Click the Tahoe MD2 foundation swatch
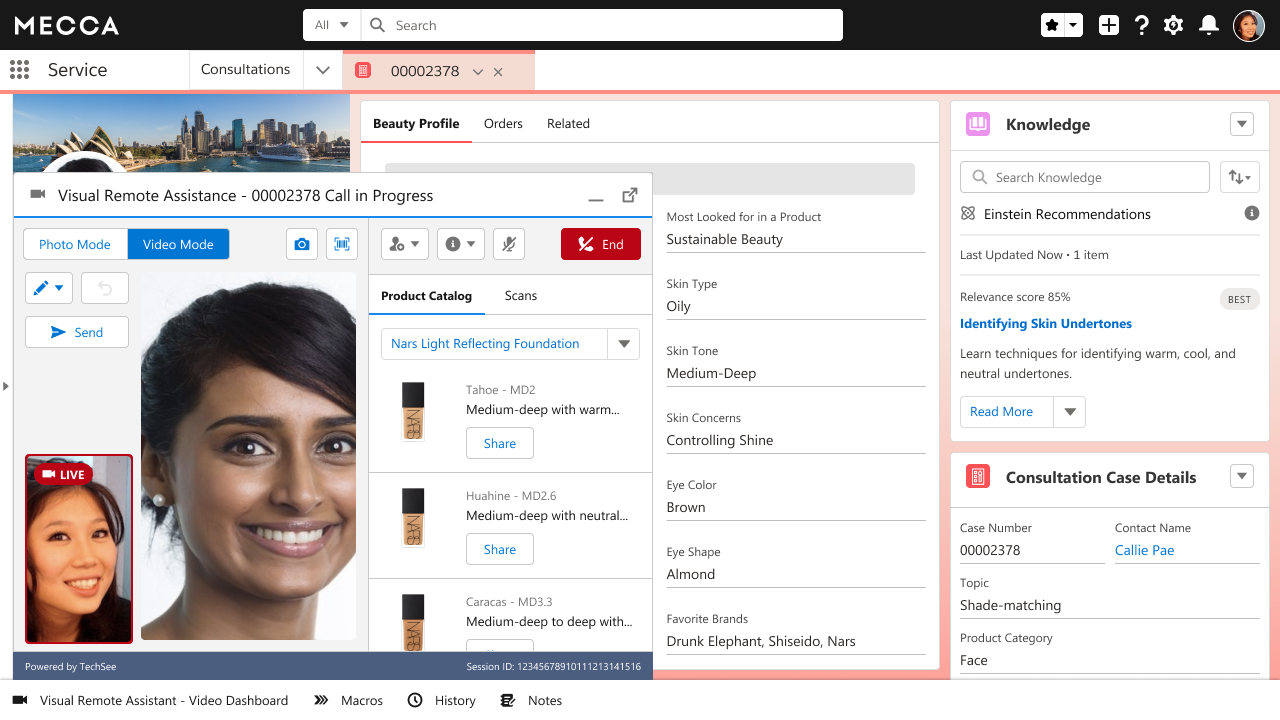The width and height of the screenshot is (1280, 720). tap(412, 411)
